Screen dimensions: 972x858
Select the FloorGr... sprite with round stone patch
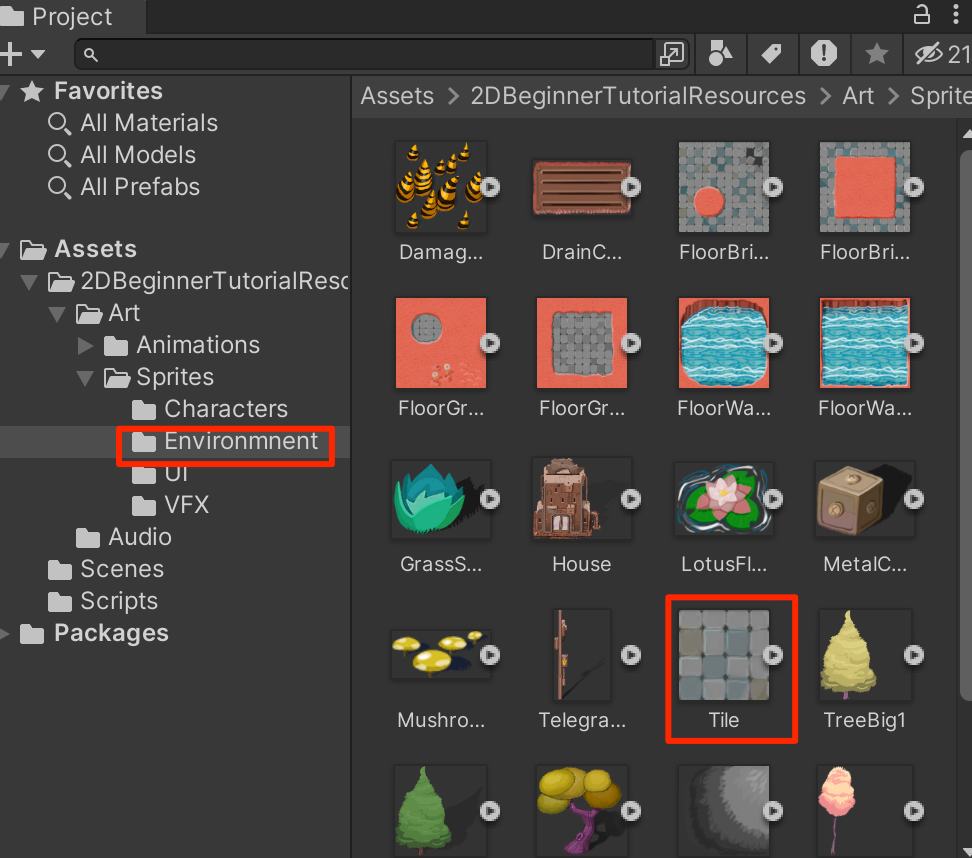pos(441,343)
